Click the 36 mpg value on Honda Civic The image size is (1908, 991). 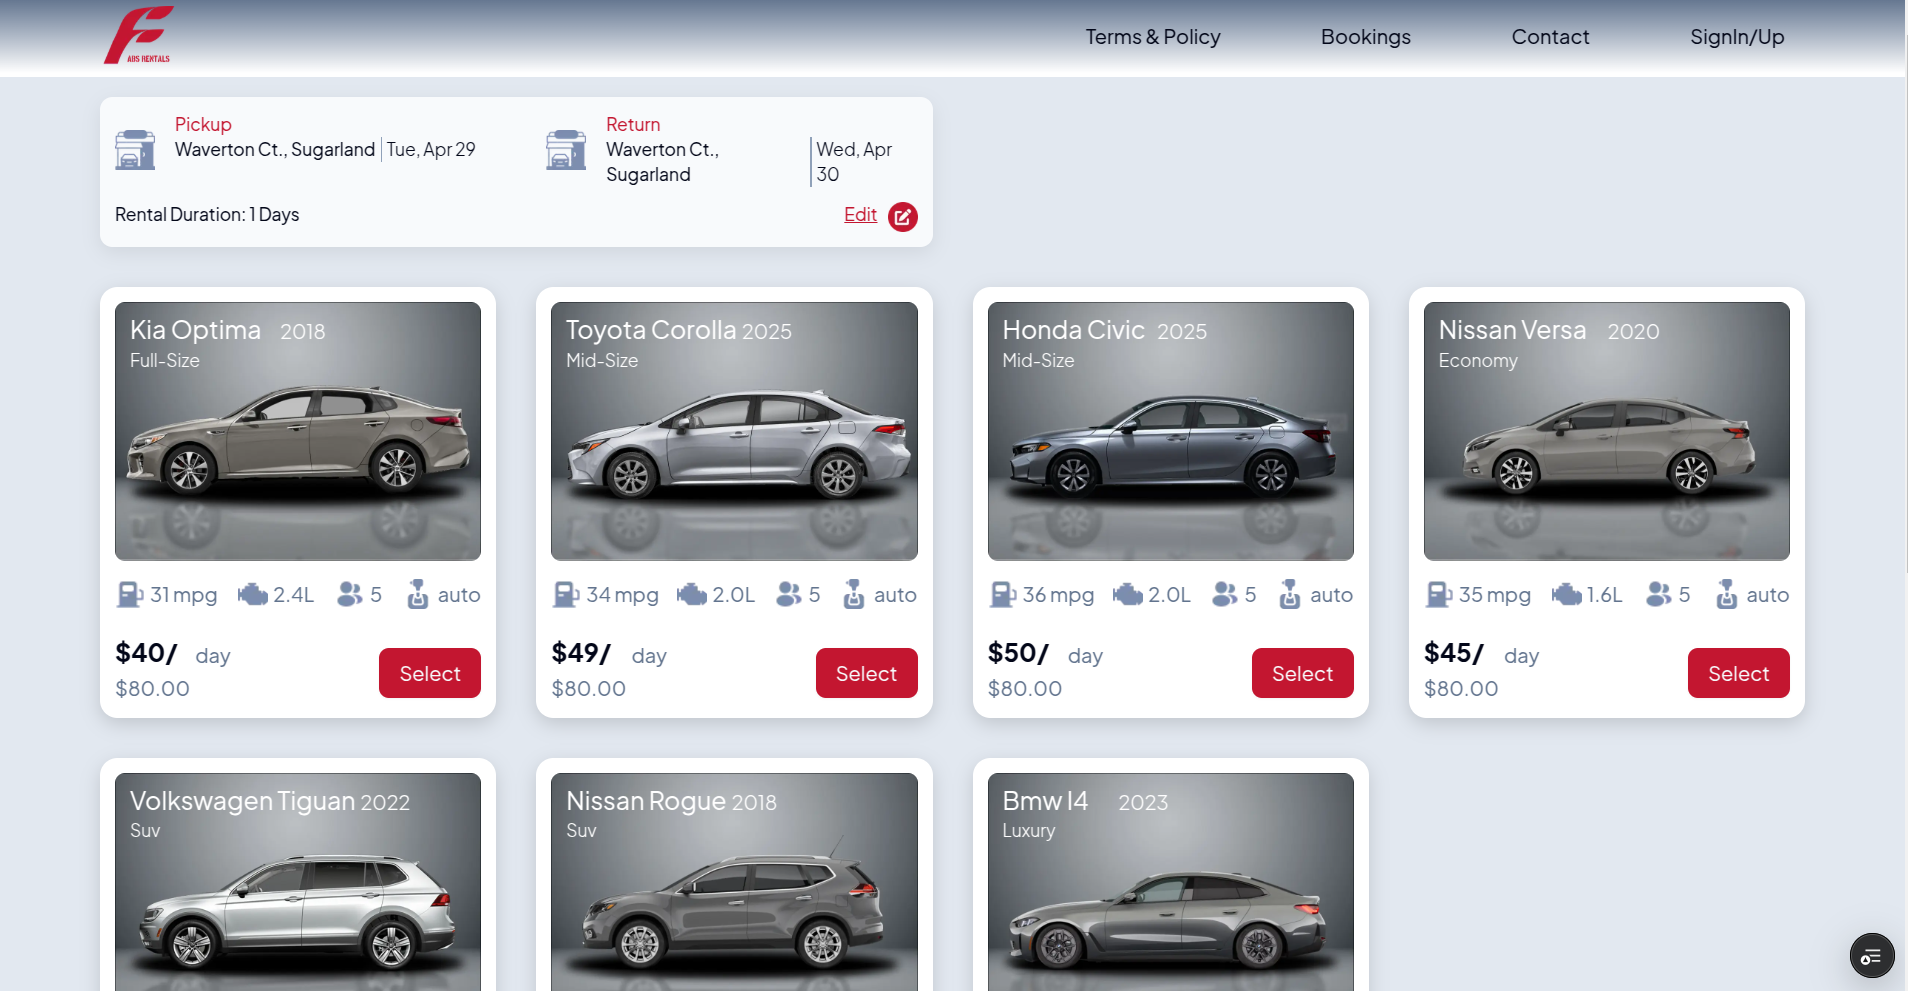coord(1058,595)
